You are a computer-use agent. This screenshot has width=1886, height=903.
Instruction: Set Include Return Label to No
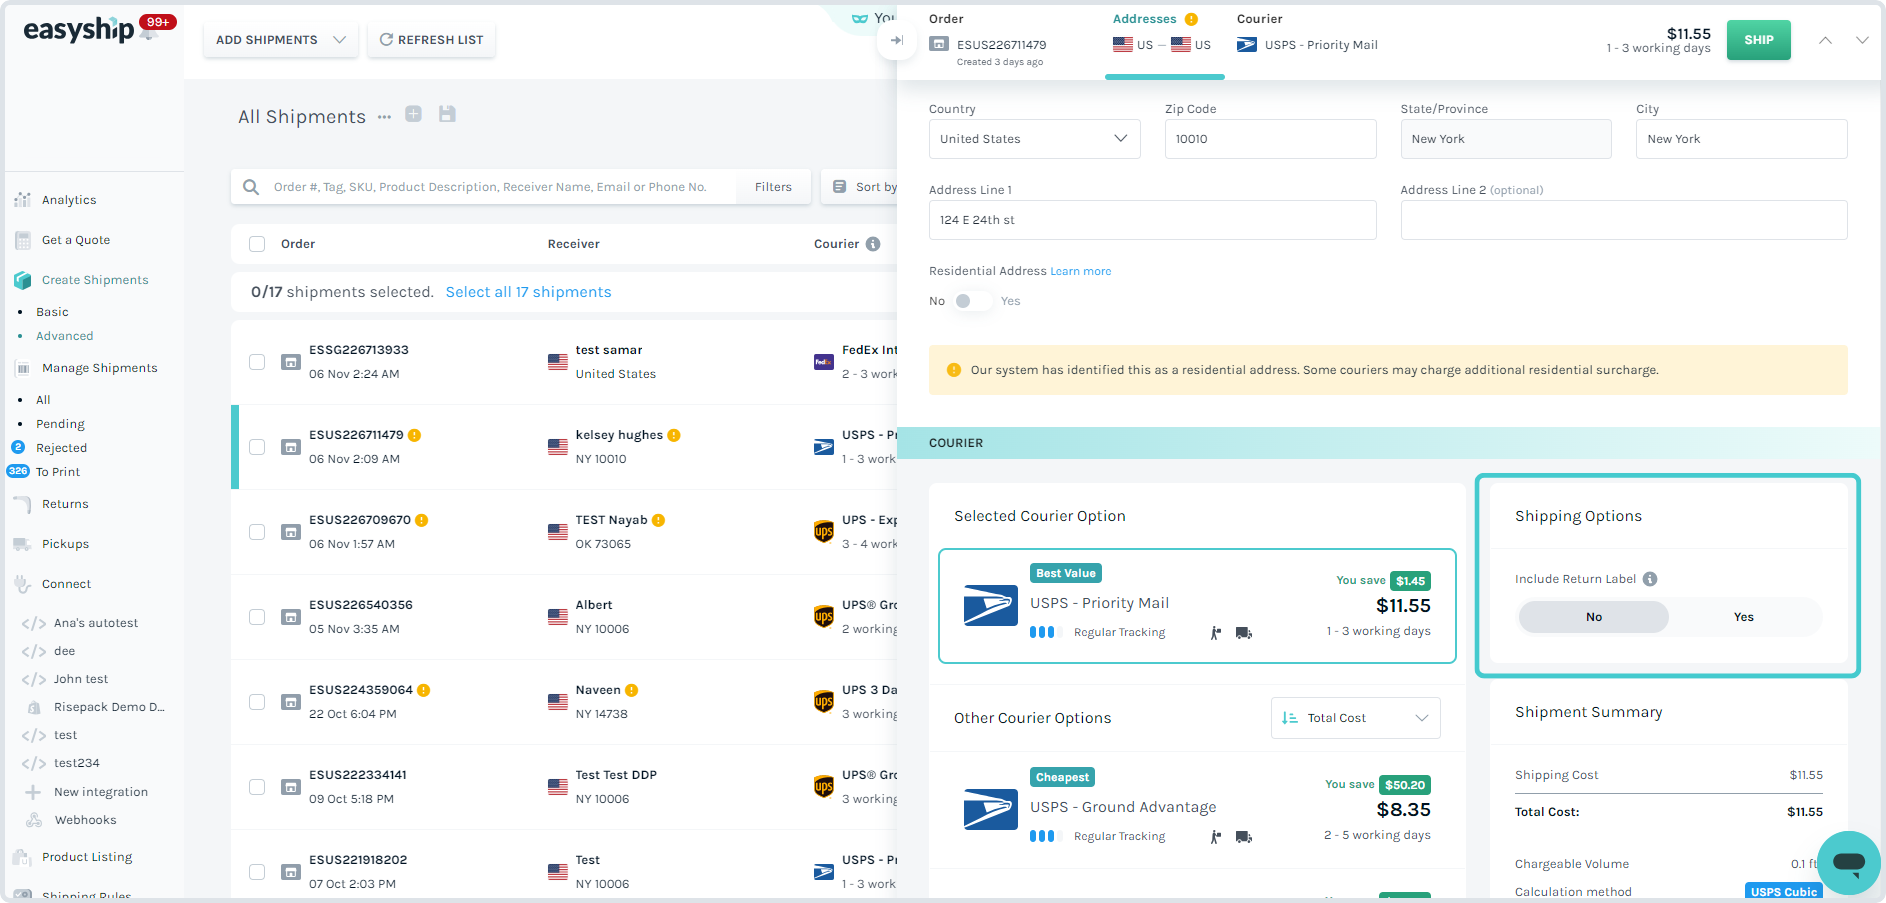(x=1593, y=617)
